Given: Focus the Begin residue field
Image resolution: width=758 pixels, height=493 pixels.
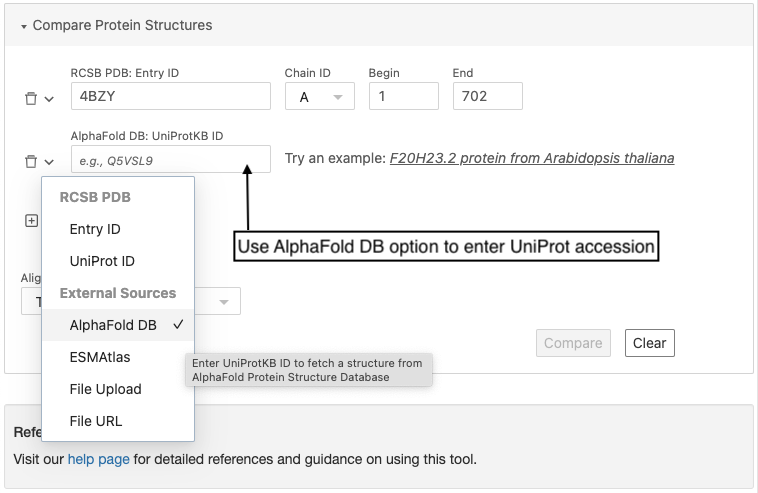Looking at the screenshot, I should (404, 96).
